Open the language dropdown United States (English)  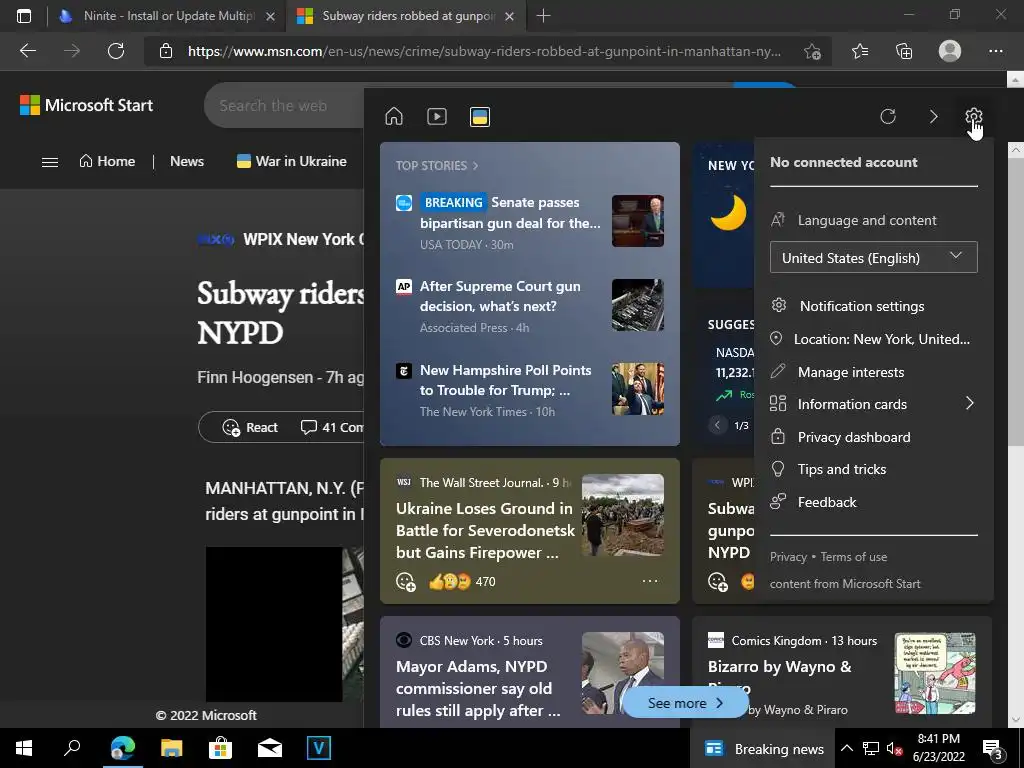click(x=873, y=257)
